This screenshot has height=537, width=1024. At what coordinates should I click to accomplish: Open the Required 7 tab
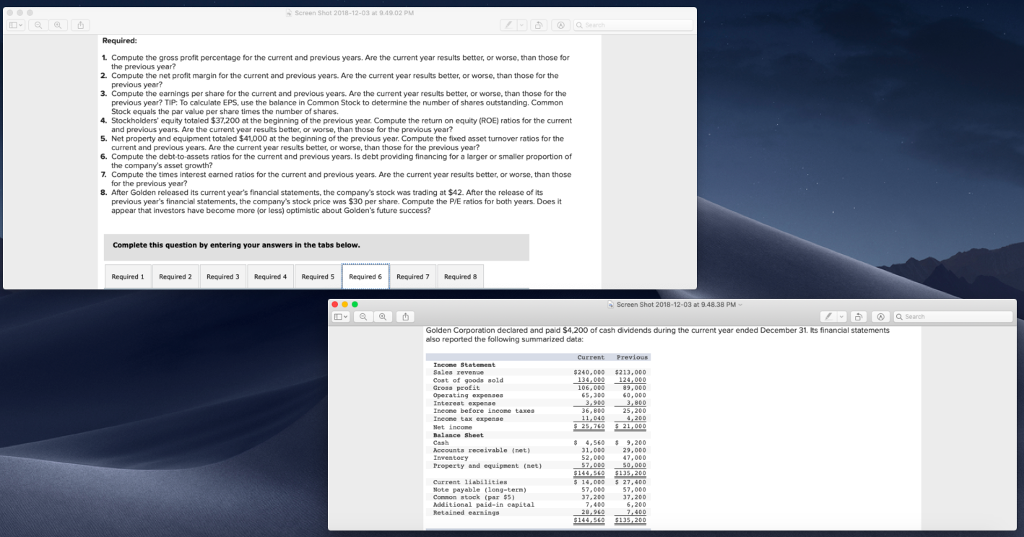tap(413, 276)
